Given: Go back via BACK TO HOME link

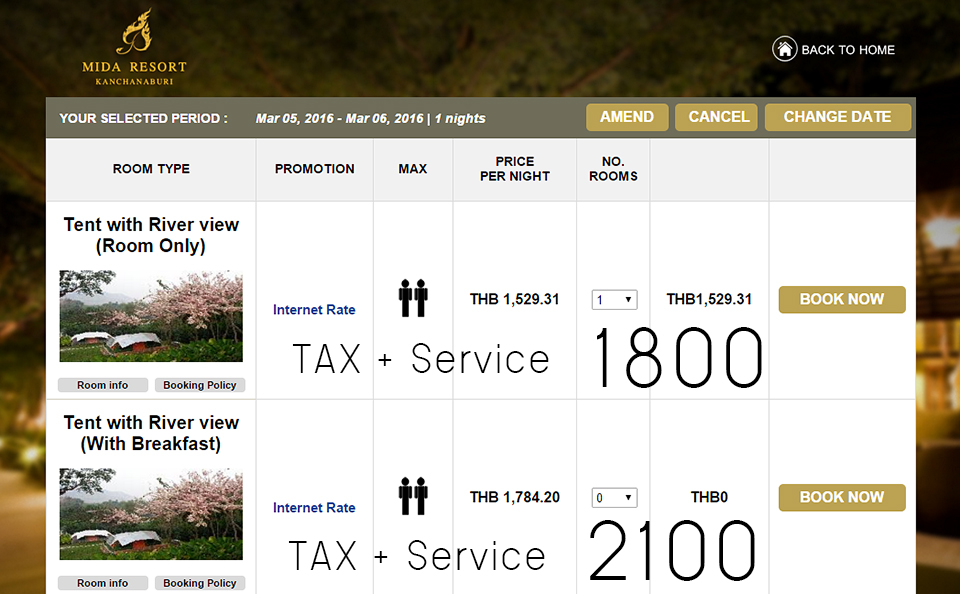Looking at the screenshot, I should (x=848, y=50).
